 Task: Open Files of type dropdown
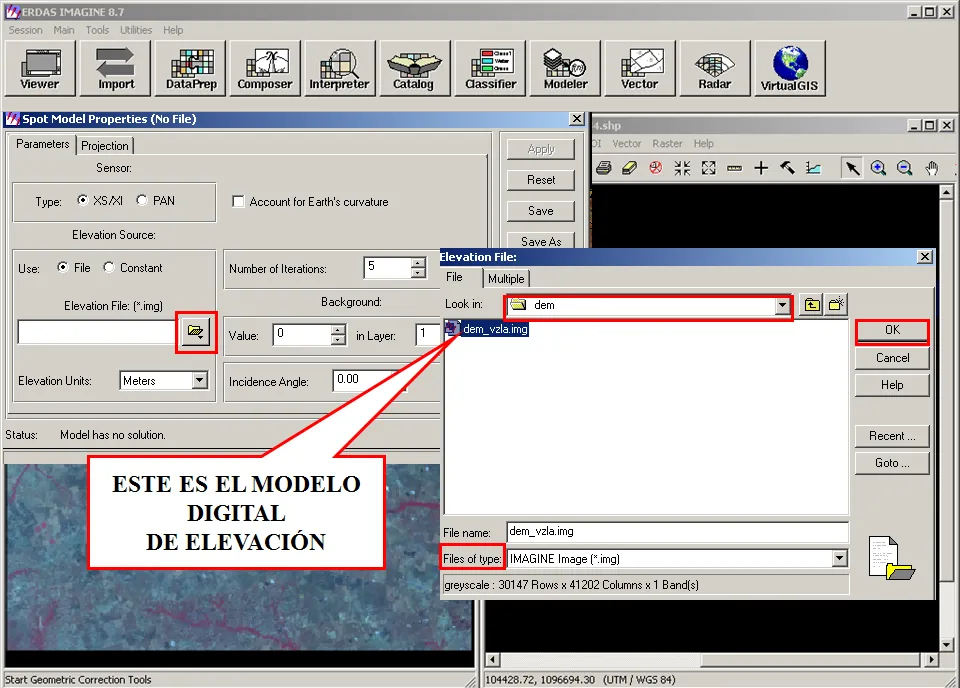point(839,558)
